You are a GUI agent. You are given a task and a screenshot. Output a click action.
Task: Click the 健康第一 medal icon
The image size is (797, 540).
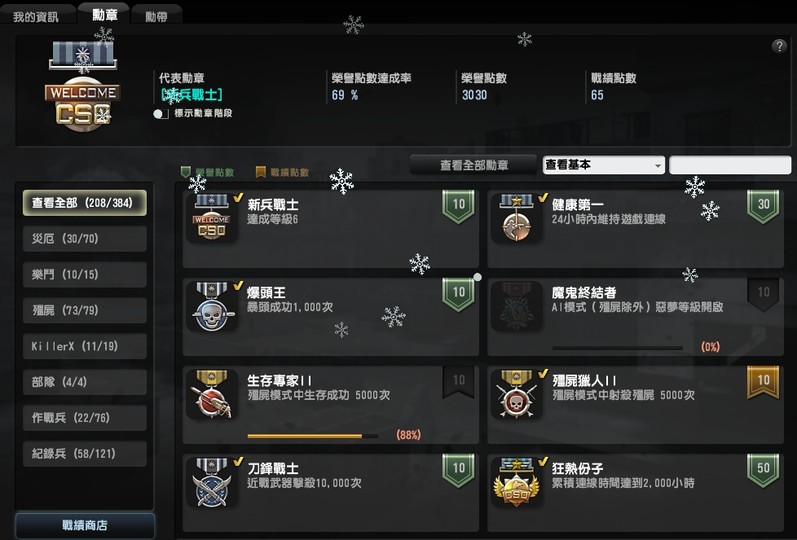pyautogui.click(x=515, y=218)
